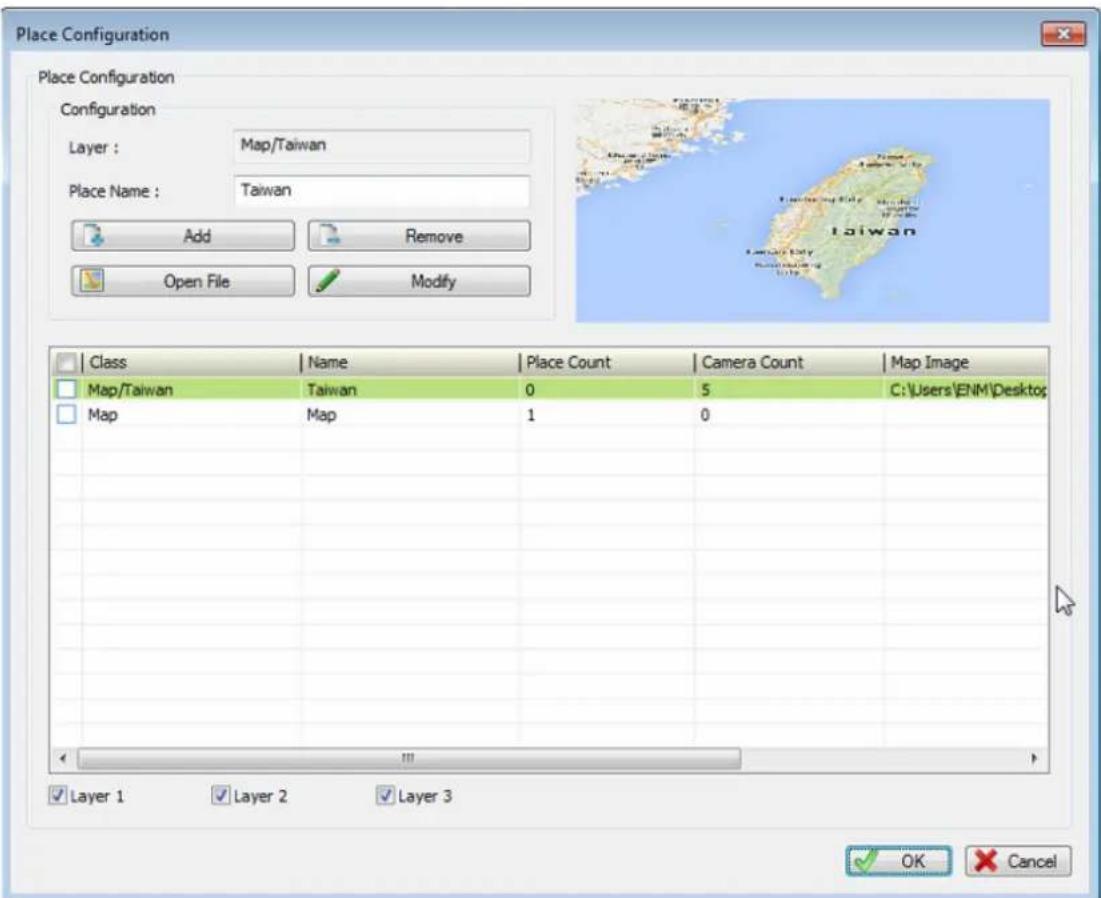The image size is (1101, 898).
Task: Click the document icon on Remove button
Action: (x=330, y=235)
